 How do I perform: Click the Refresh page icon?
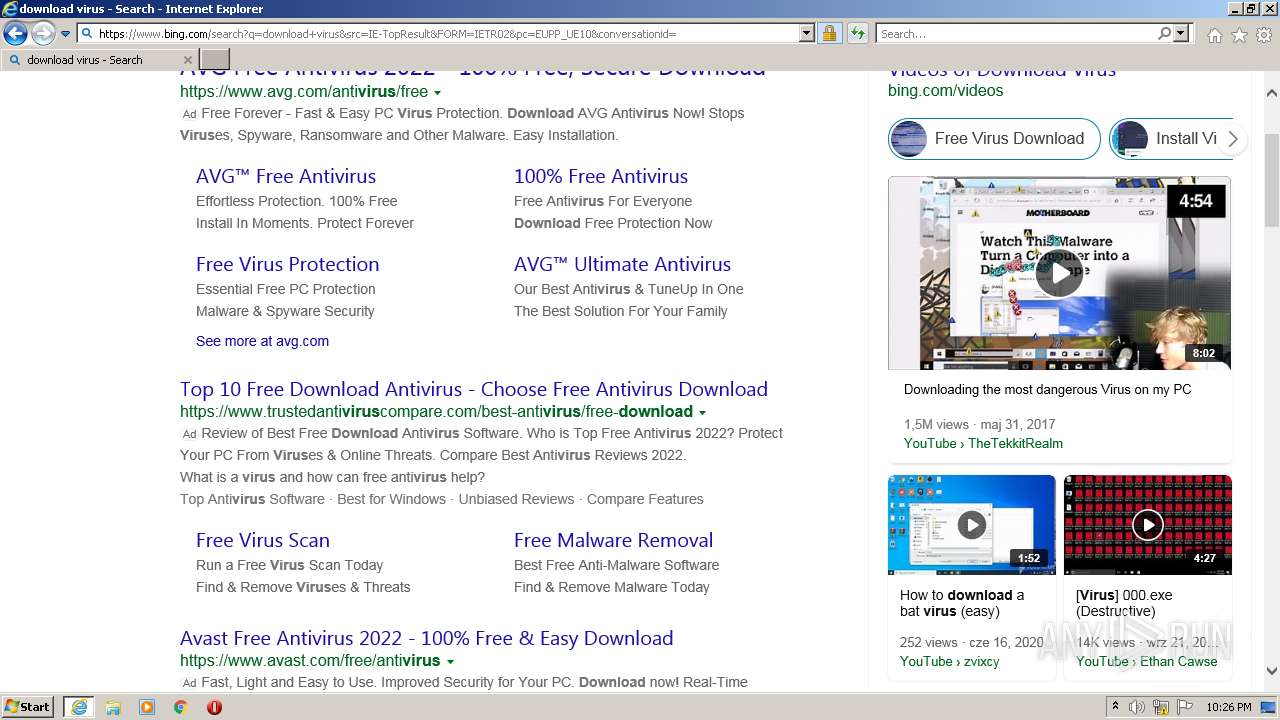pos(857,34)
